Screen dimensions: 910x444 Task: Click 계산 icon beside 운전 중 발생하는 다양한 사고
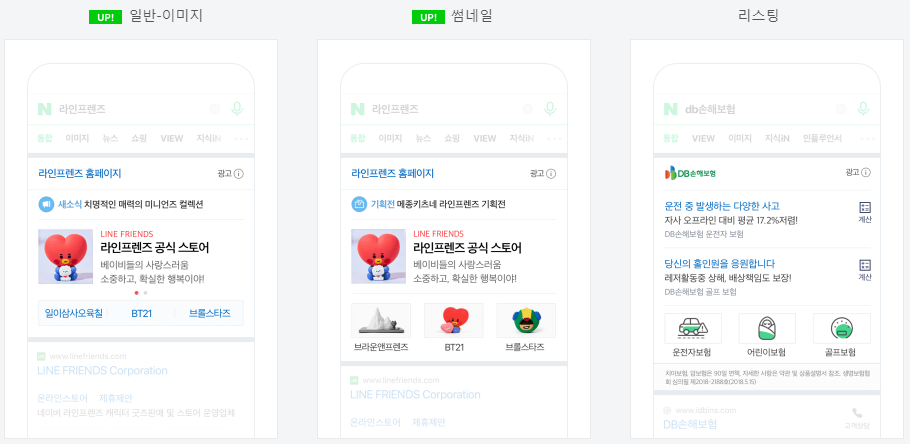[x=865, y=208]
